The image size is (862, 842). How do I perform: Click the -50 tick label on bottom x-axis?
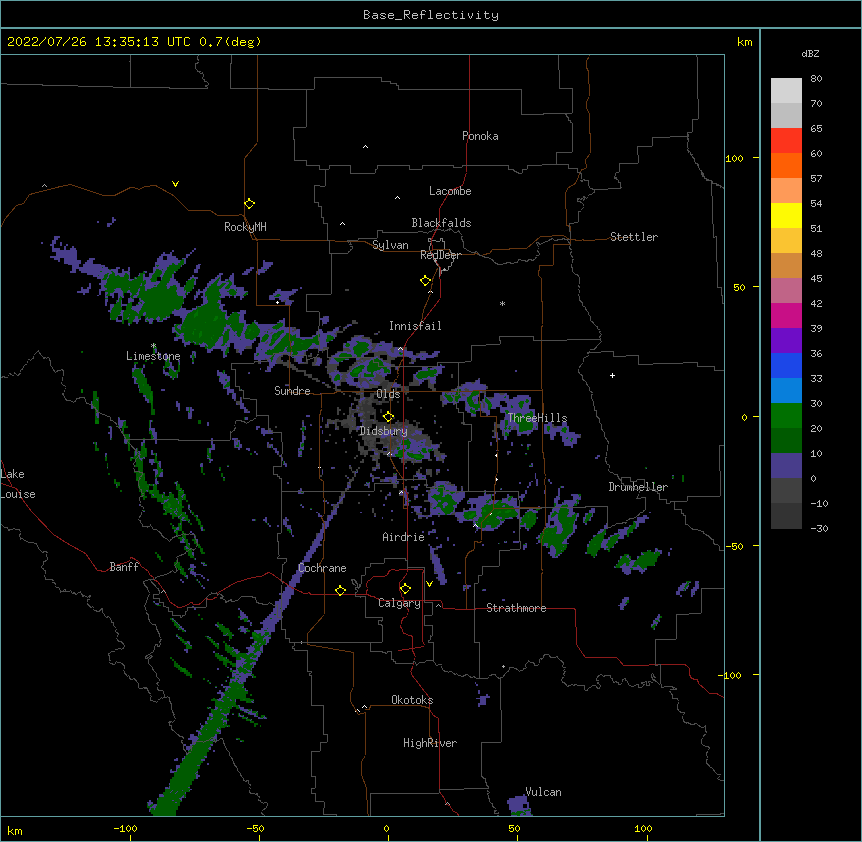coord(255,828)
